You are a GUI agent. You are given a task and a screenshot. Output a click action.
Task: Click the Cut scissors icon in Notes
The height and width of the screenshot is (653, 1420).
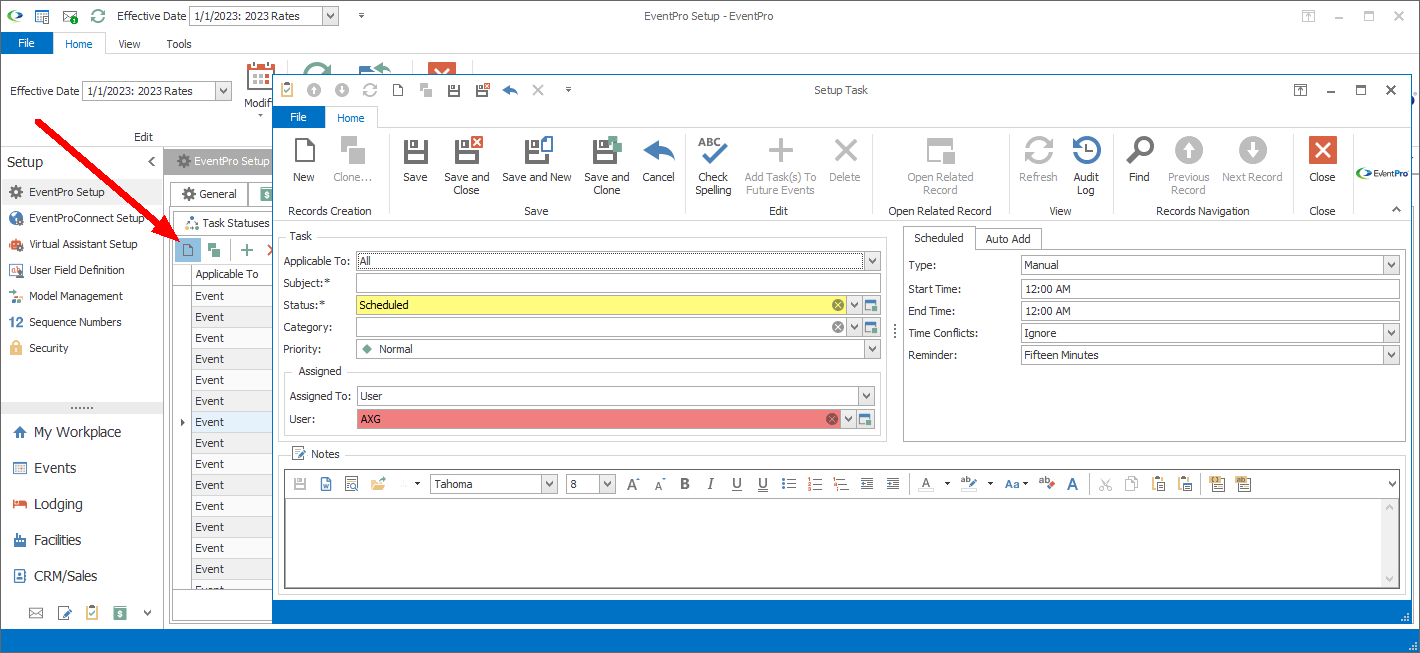[1105, 484]
